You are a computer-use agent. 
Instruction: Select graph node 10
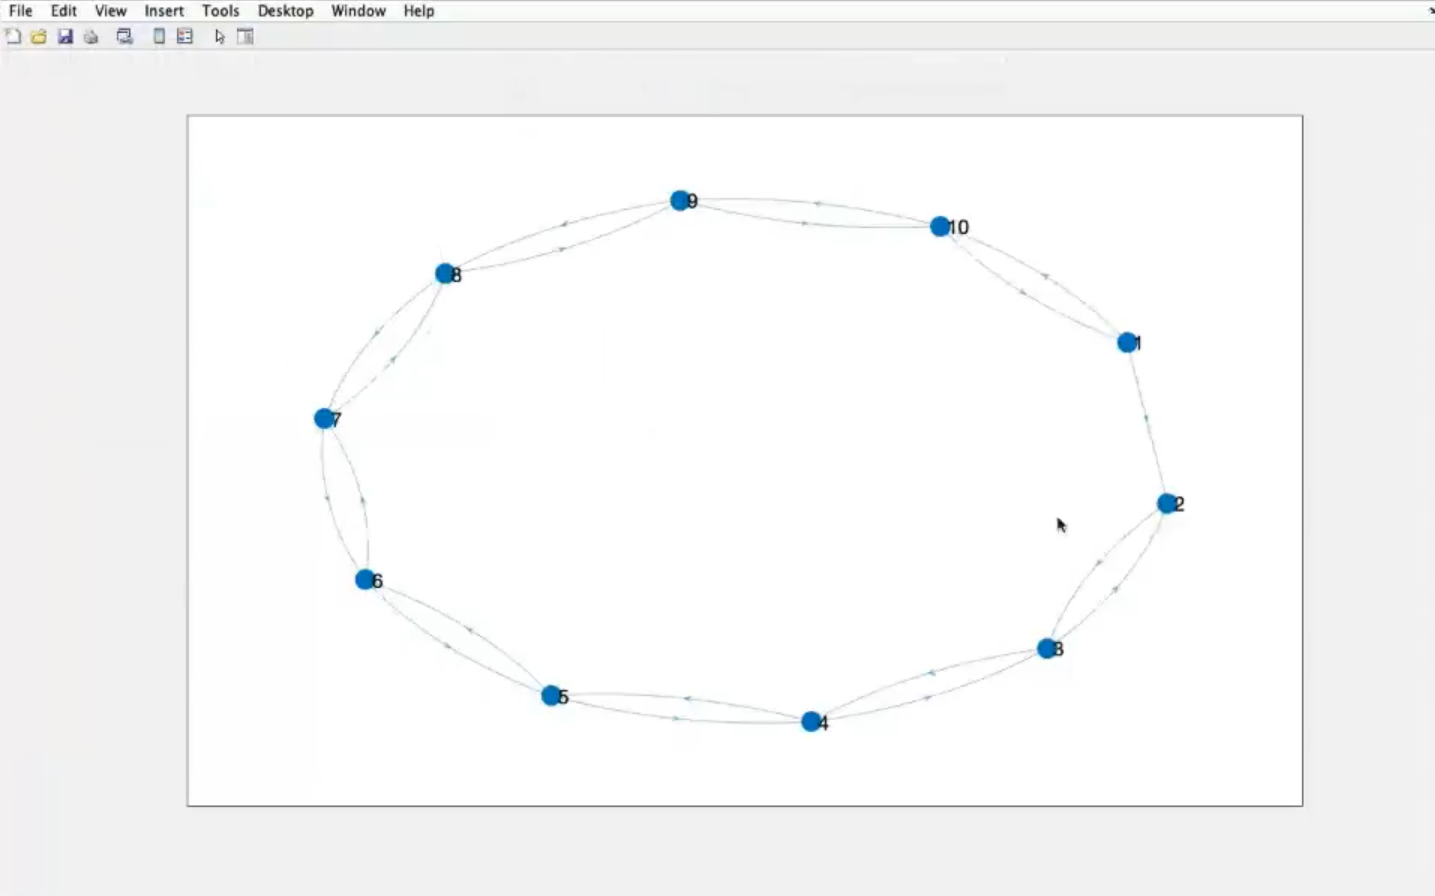pyautogui.click(x=940, y=227)
